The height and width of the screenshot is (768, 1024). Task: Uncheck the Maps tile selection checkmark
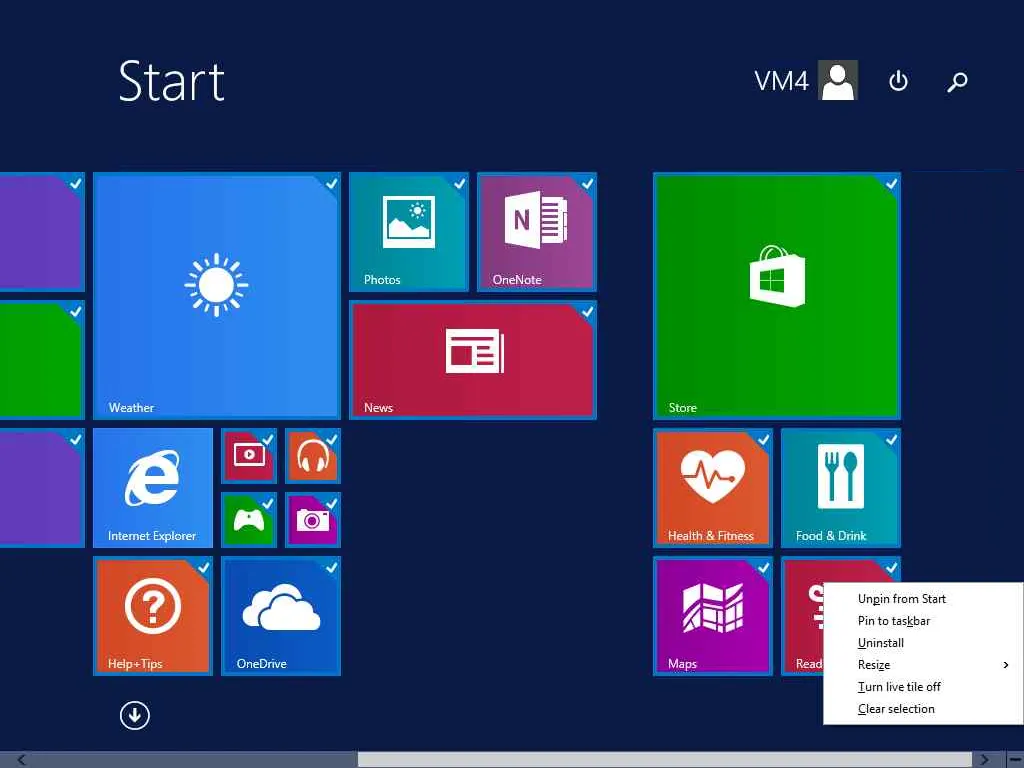pos(763,568)
